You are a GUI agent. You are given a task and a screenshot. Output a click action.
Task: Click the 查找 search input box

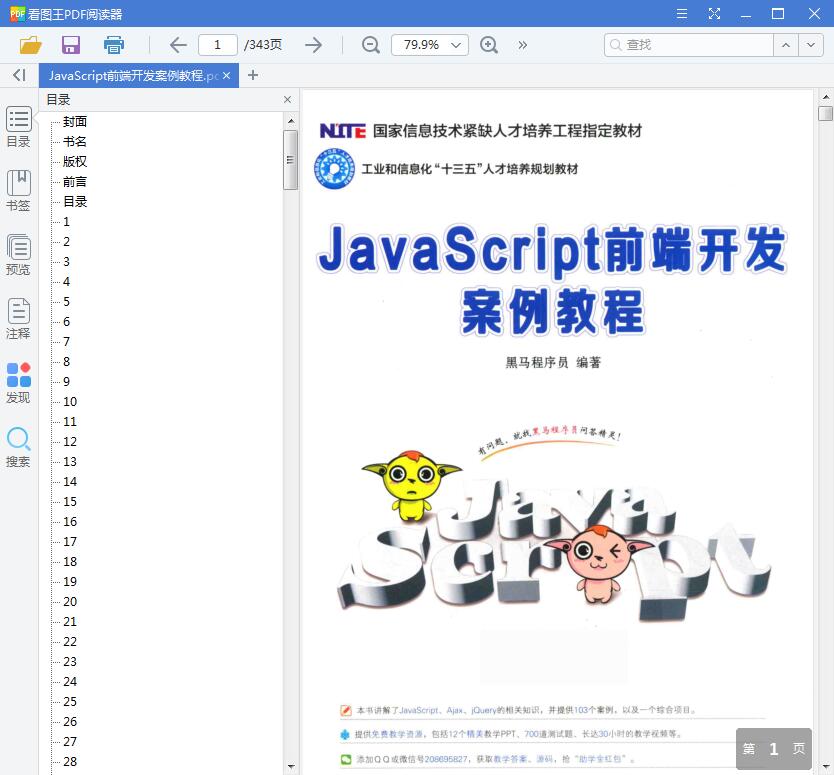click(x=689, y=45)
